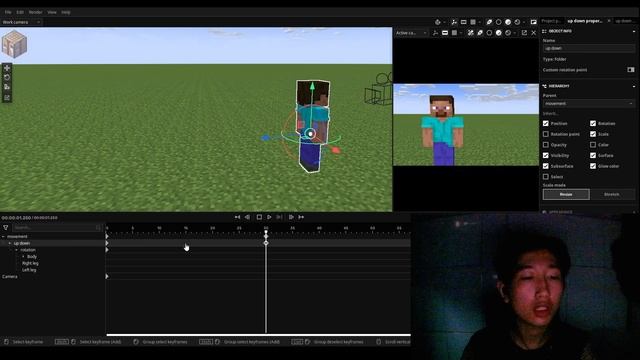This screenshot has height=360, width=640.
Task: Select the bottom tool under the Scale tool
Action: (x=7, y=97)
